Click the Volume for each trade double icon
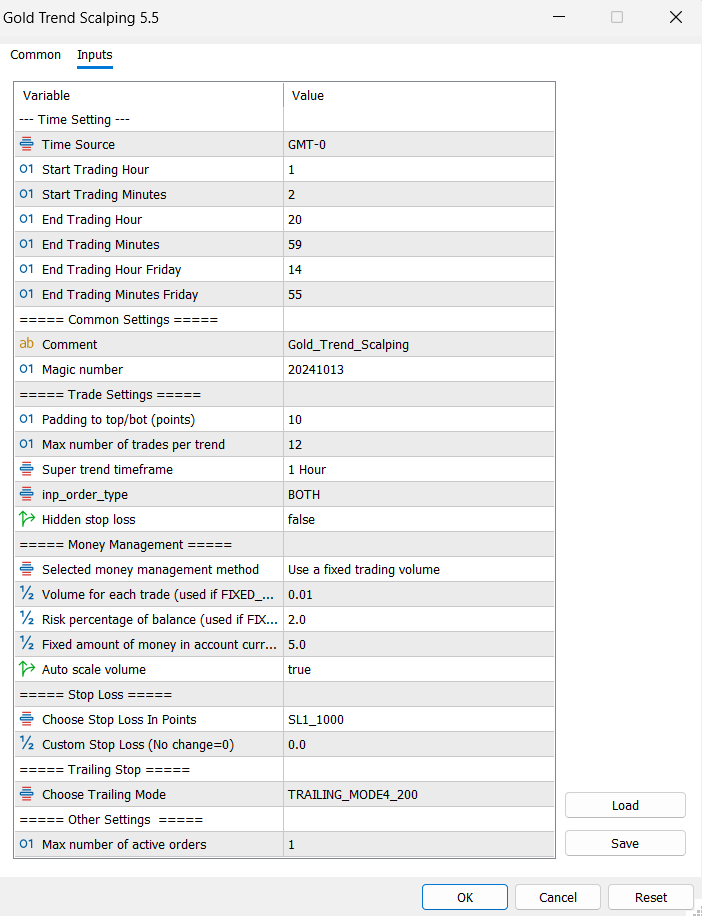Screen dimensions: 702x916 26,594
